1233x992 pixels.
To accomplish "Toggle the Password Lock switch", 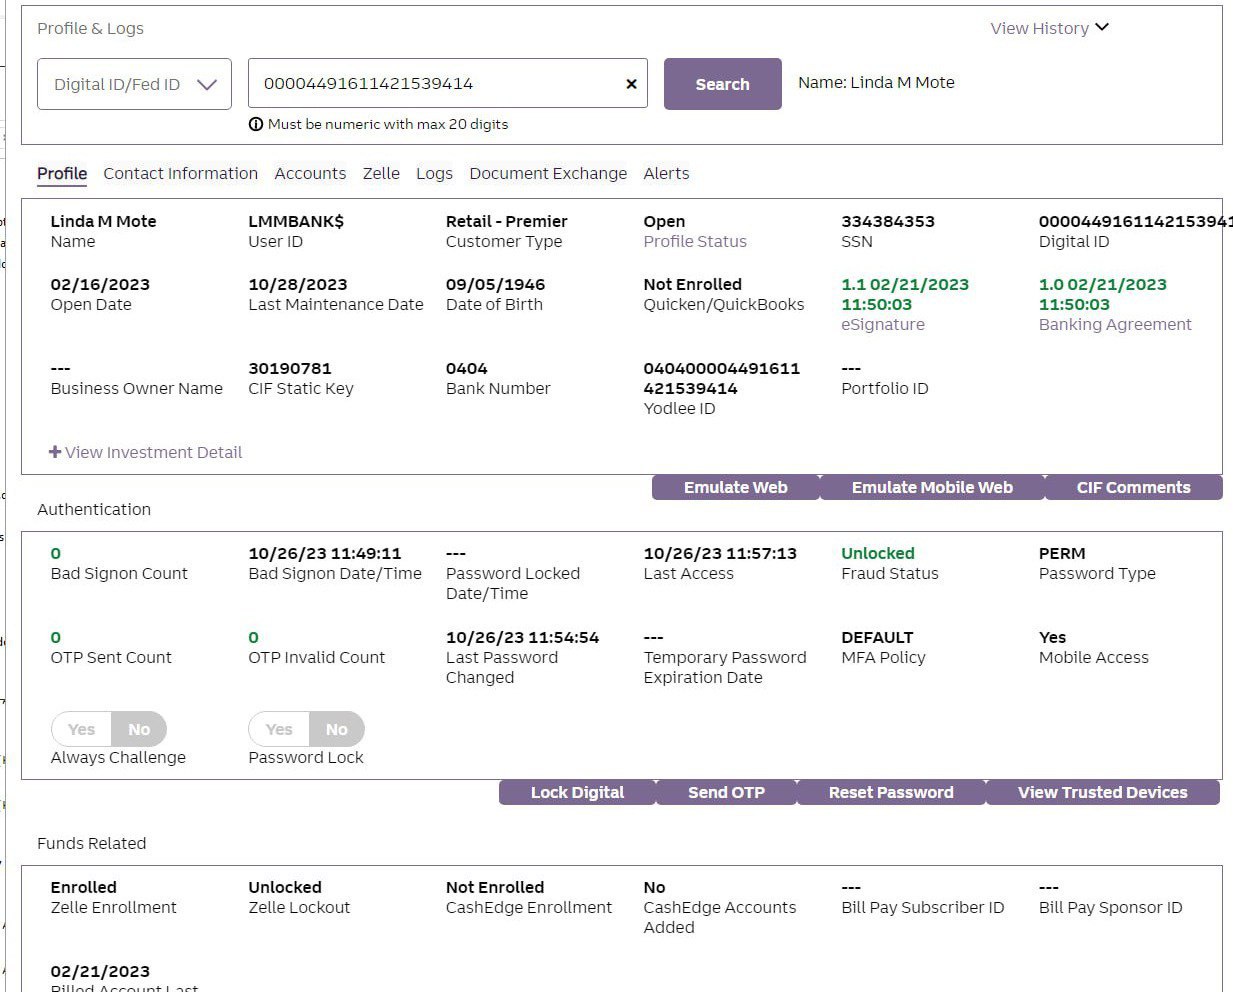I will click(x=306, y=729).
